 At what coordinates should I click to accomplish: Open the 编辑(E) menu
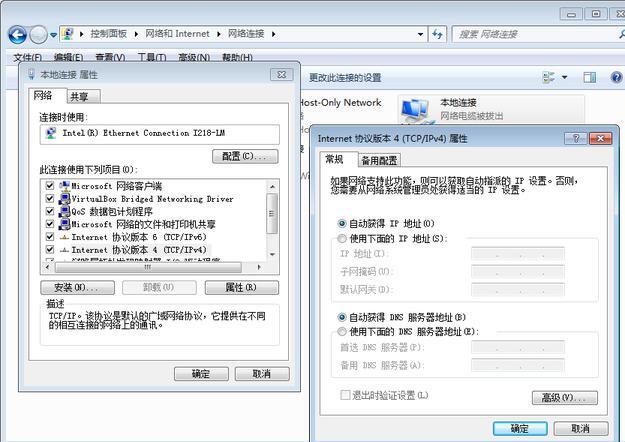(x=68, y=57)
